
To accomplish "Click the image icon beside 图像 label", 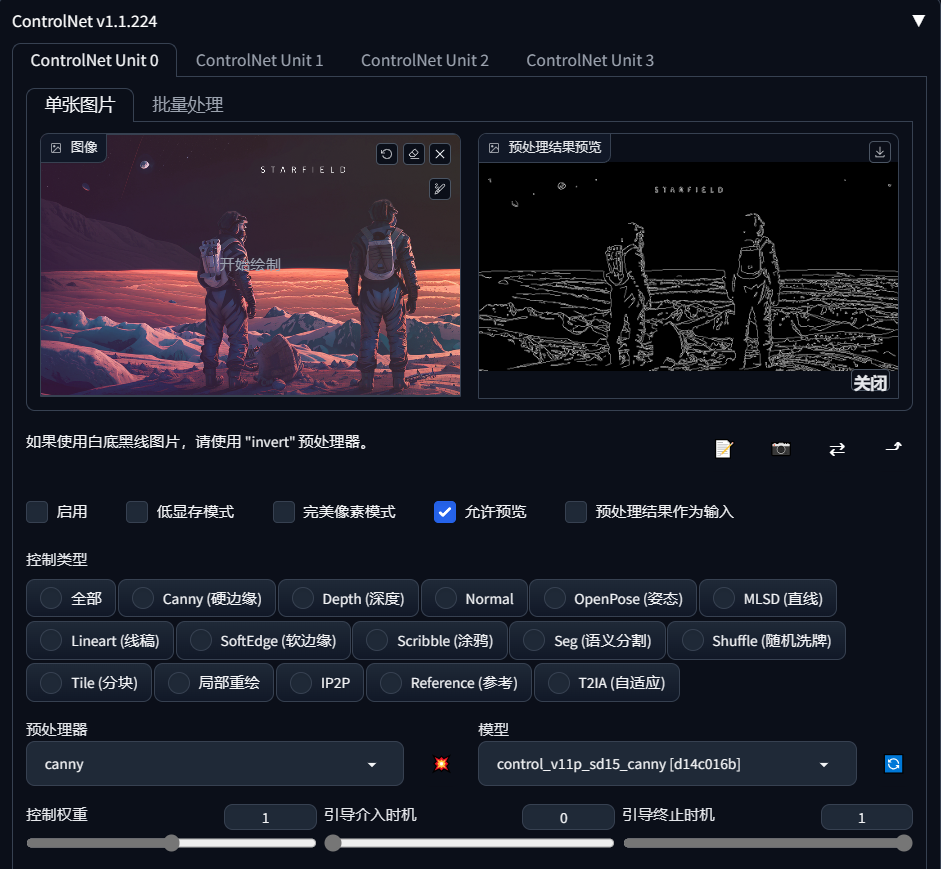I will click(56, 148).
